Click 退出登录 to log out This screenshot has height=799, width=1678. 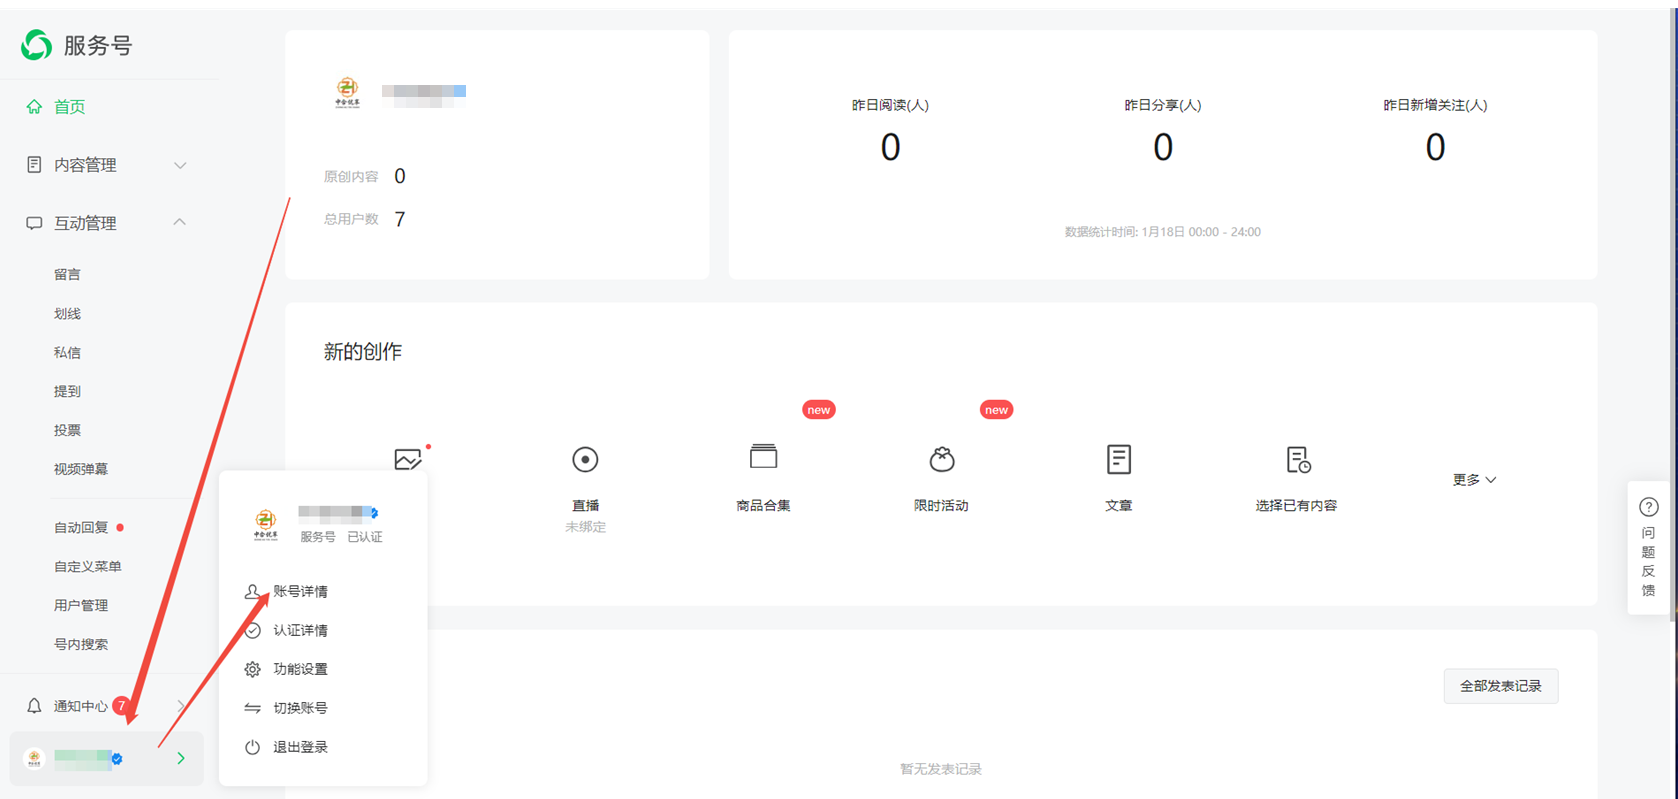point(300,747)
